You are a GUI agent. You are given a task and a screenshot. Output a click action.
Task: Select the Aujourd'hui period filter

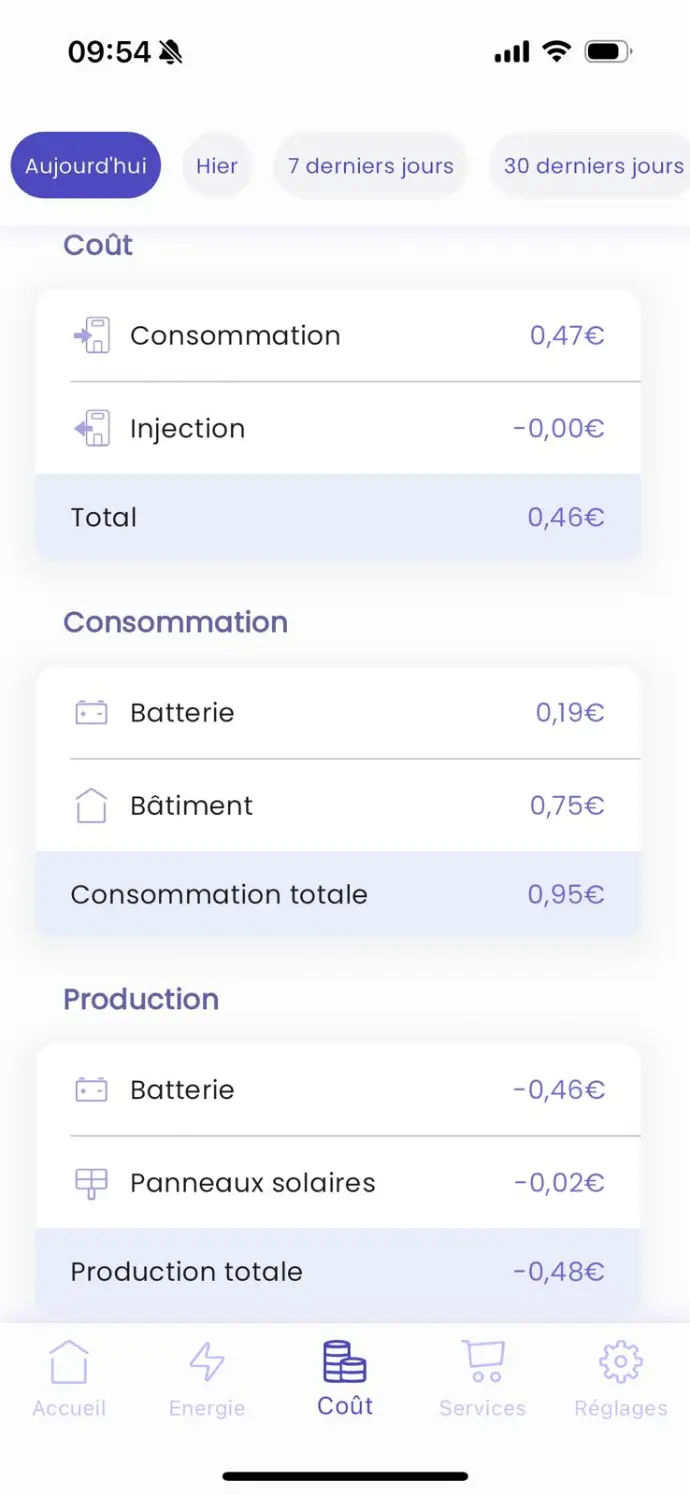pyautogui.click(x=86, y=166)
